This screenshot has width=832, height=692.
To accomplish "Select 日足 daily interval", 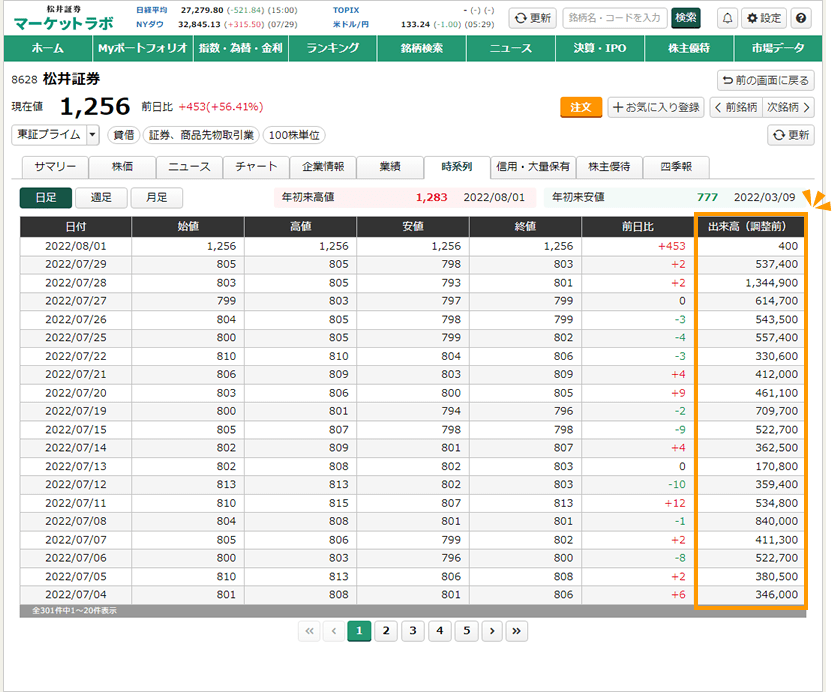I will [46, 198].
